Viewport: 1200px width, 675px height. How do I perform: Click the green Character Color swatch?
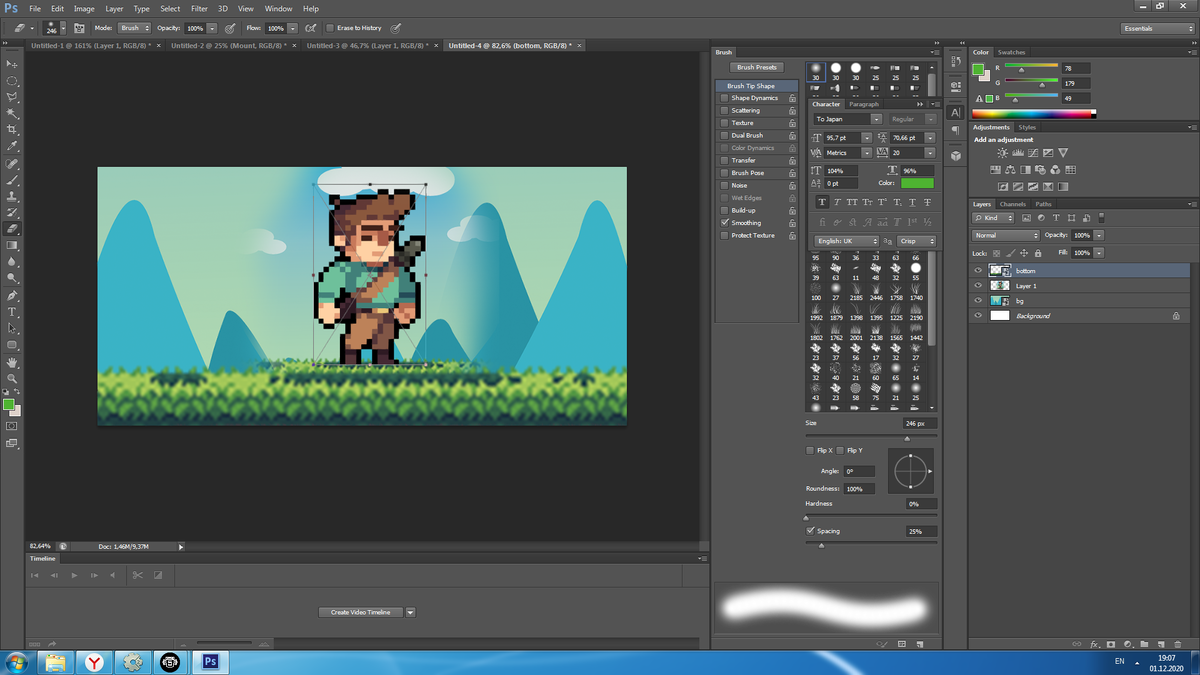[x=917, y=183]
